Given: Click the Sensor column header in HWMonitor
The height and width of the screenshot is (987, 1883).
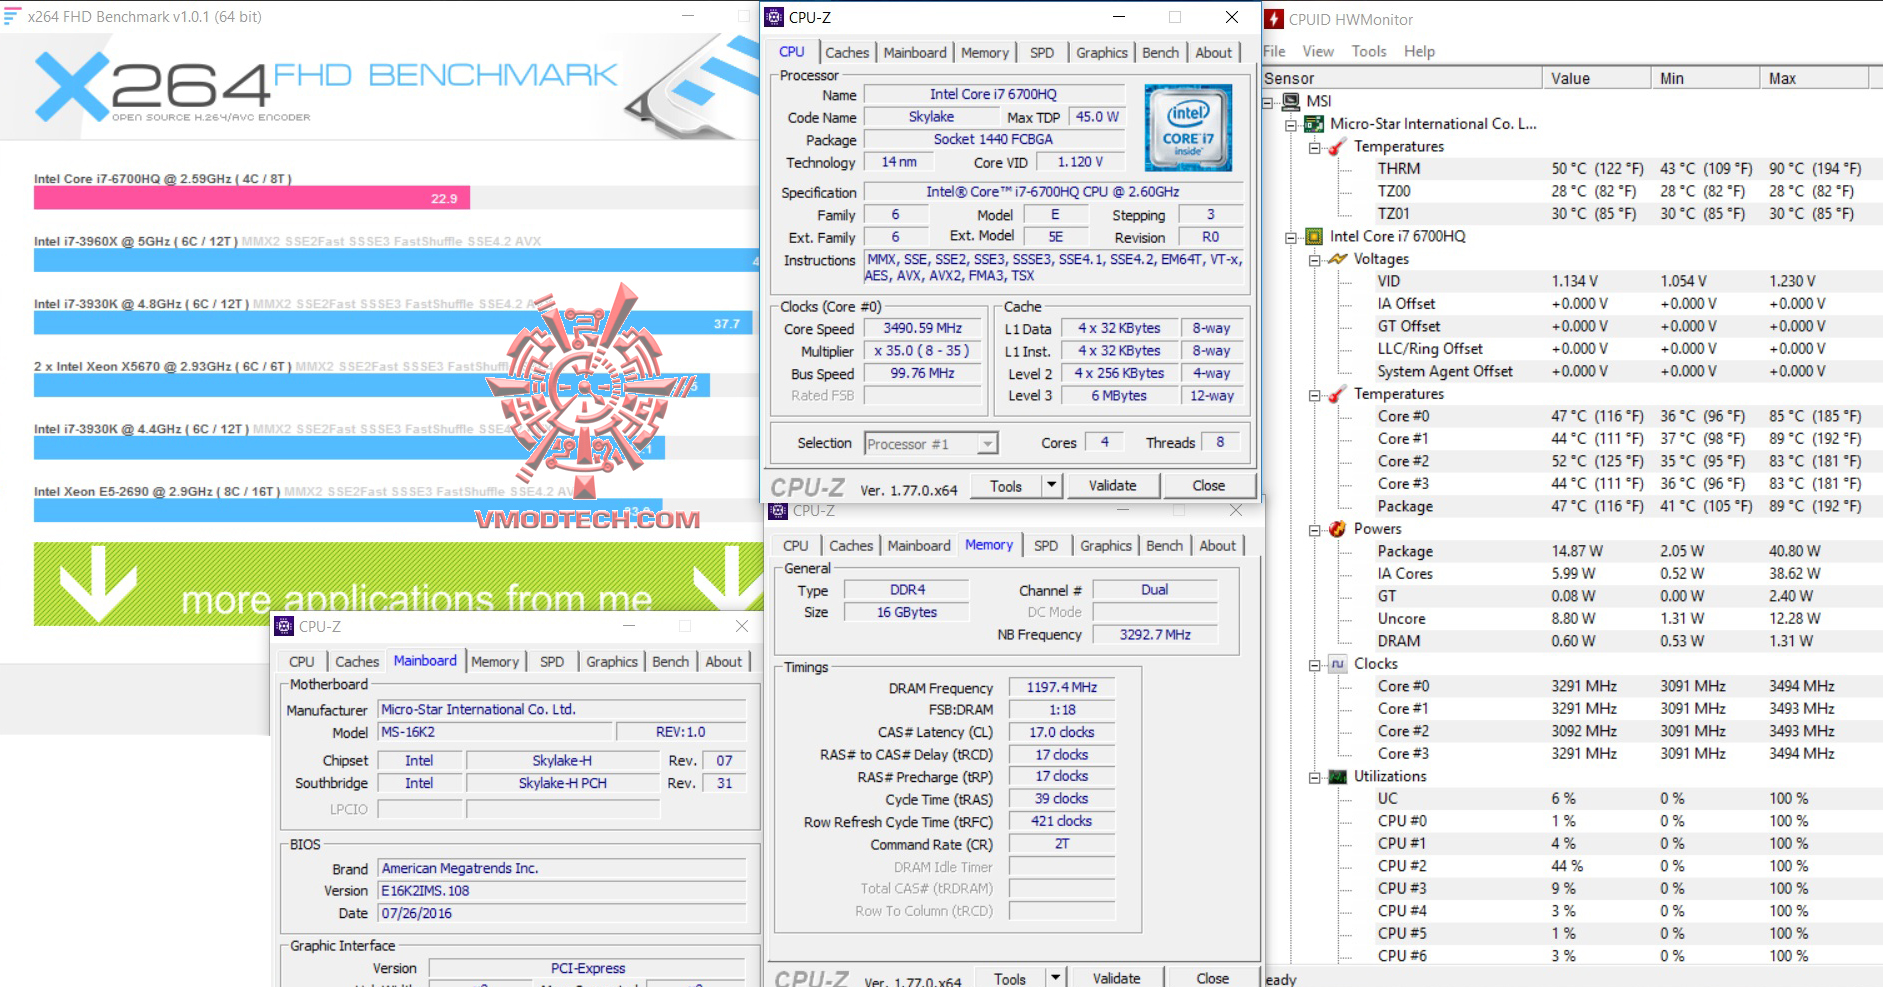Looking at the screenshot, I should pos(1402,78).
